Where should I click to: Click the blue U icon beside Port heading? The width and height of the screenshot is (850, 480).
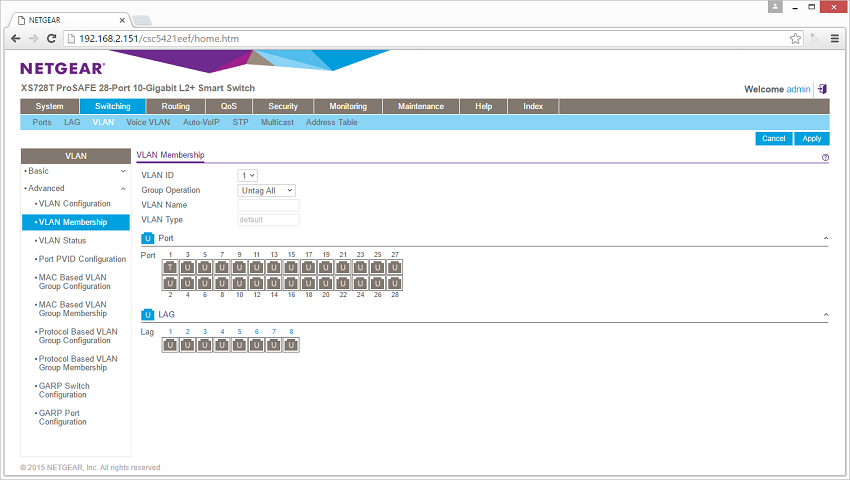coord(147,238)
